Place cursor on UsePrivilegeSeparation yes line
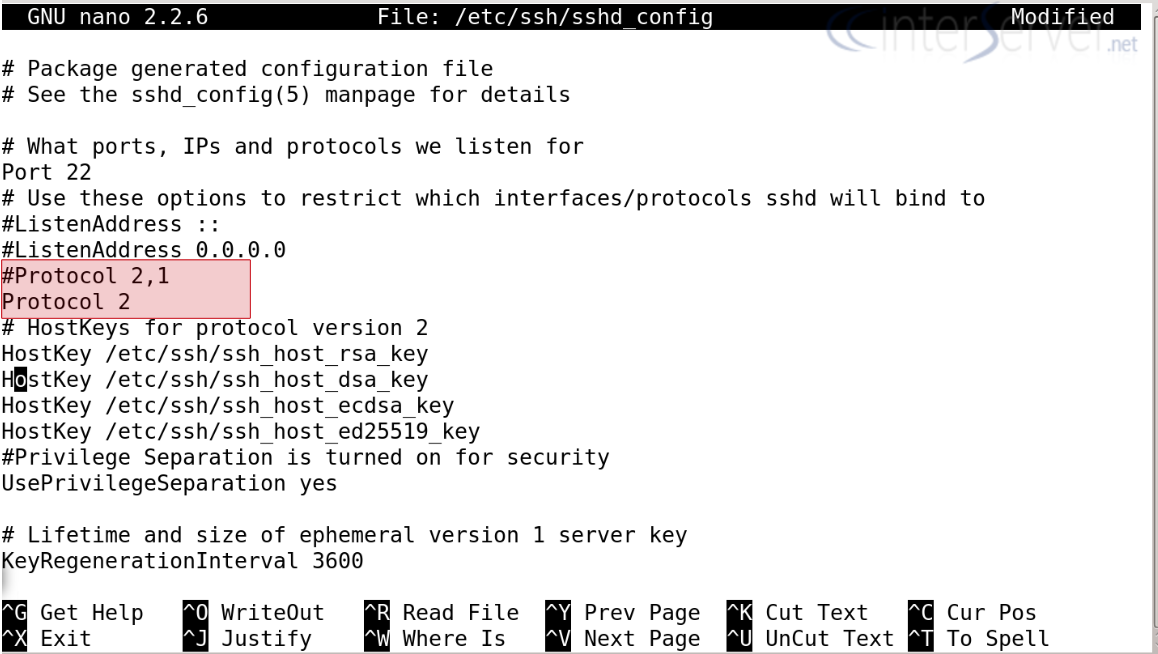Screen dimensions: 1158x654 click(x=169, y=483)
